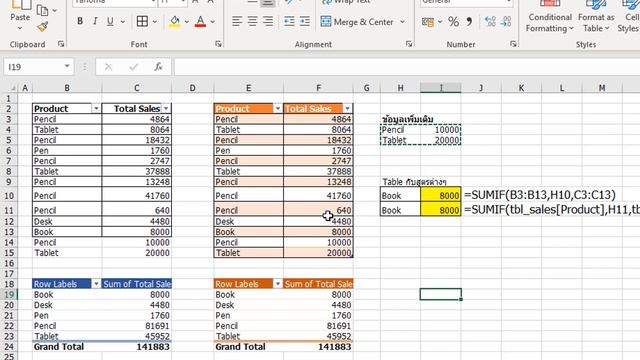This screenshot has height=360, width=640.
Task: Click the Enter checkmark in formula bar
Action: click(133, 67)
